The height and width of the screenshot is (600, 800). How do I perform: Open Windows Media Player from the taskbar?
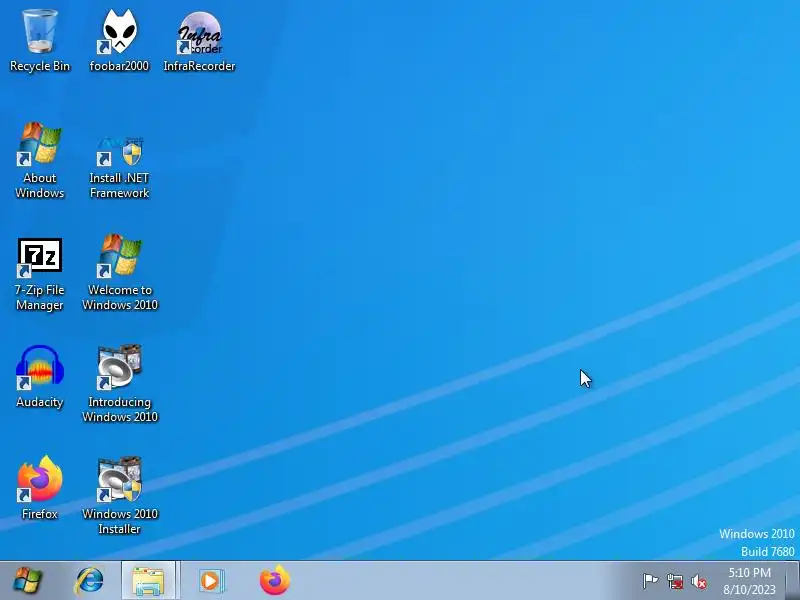(x=210, y=581)
